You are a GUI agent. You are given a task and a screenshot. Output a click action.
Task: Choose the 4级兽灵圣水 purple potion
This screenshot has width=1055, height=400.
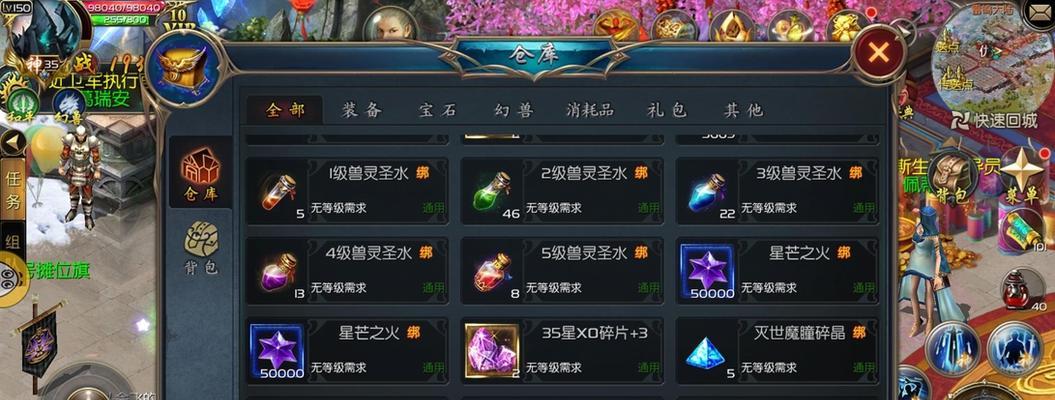coord(347,271)
